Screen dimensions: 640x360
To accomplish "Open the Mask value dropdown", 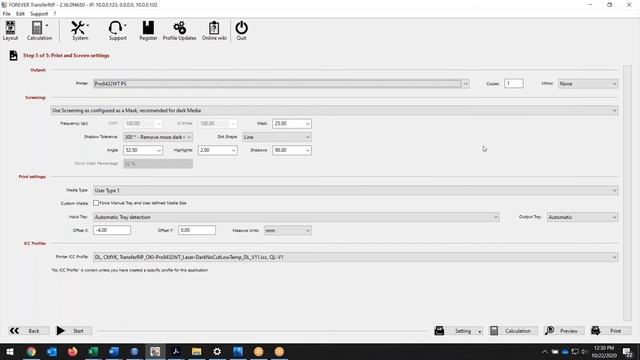I will click(308, 124).
